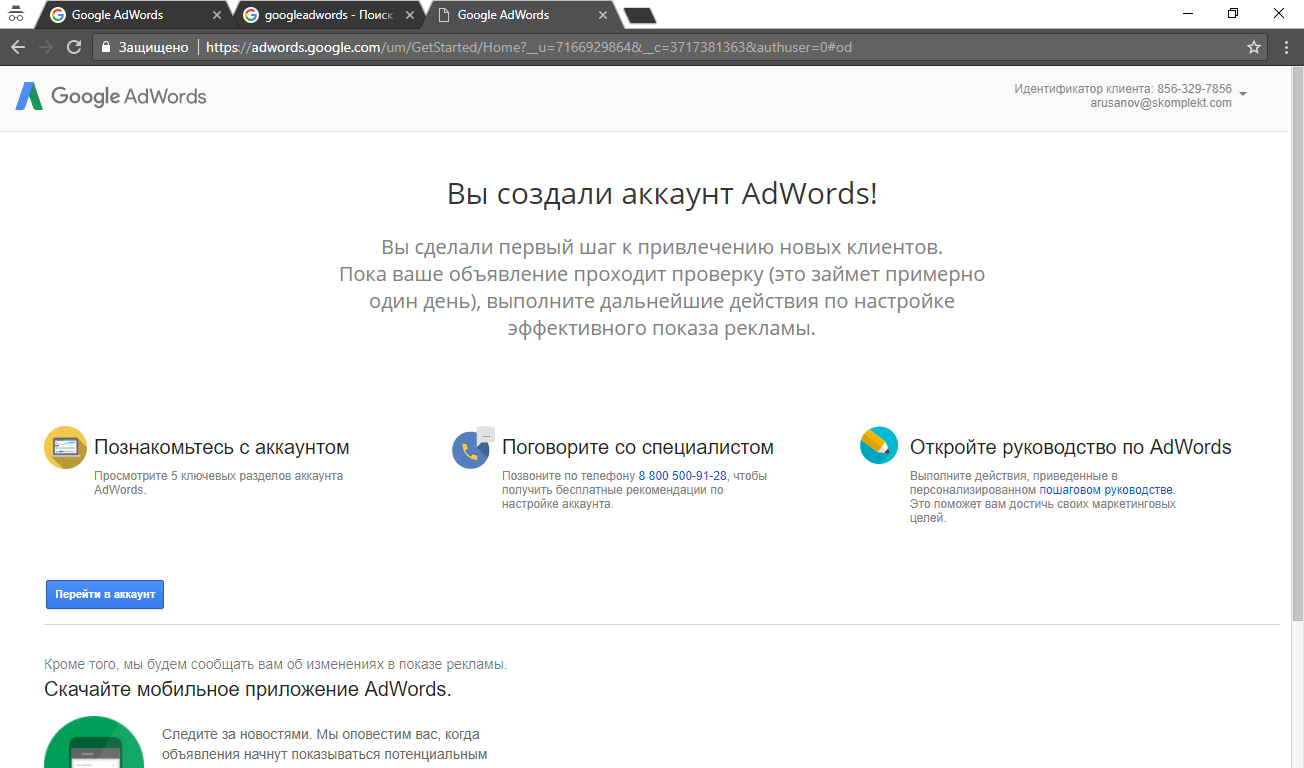Go back using the browser back arrow
This screenshot has width=1304, height=768.
pos(18,47)
